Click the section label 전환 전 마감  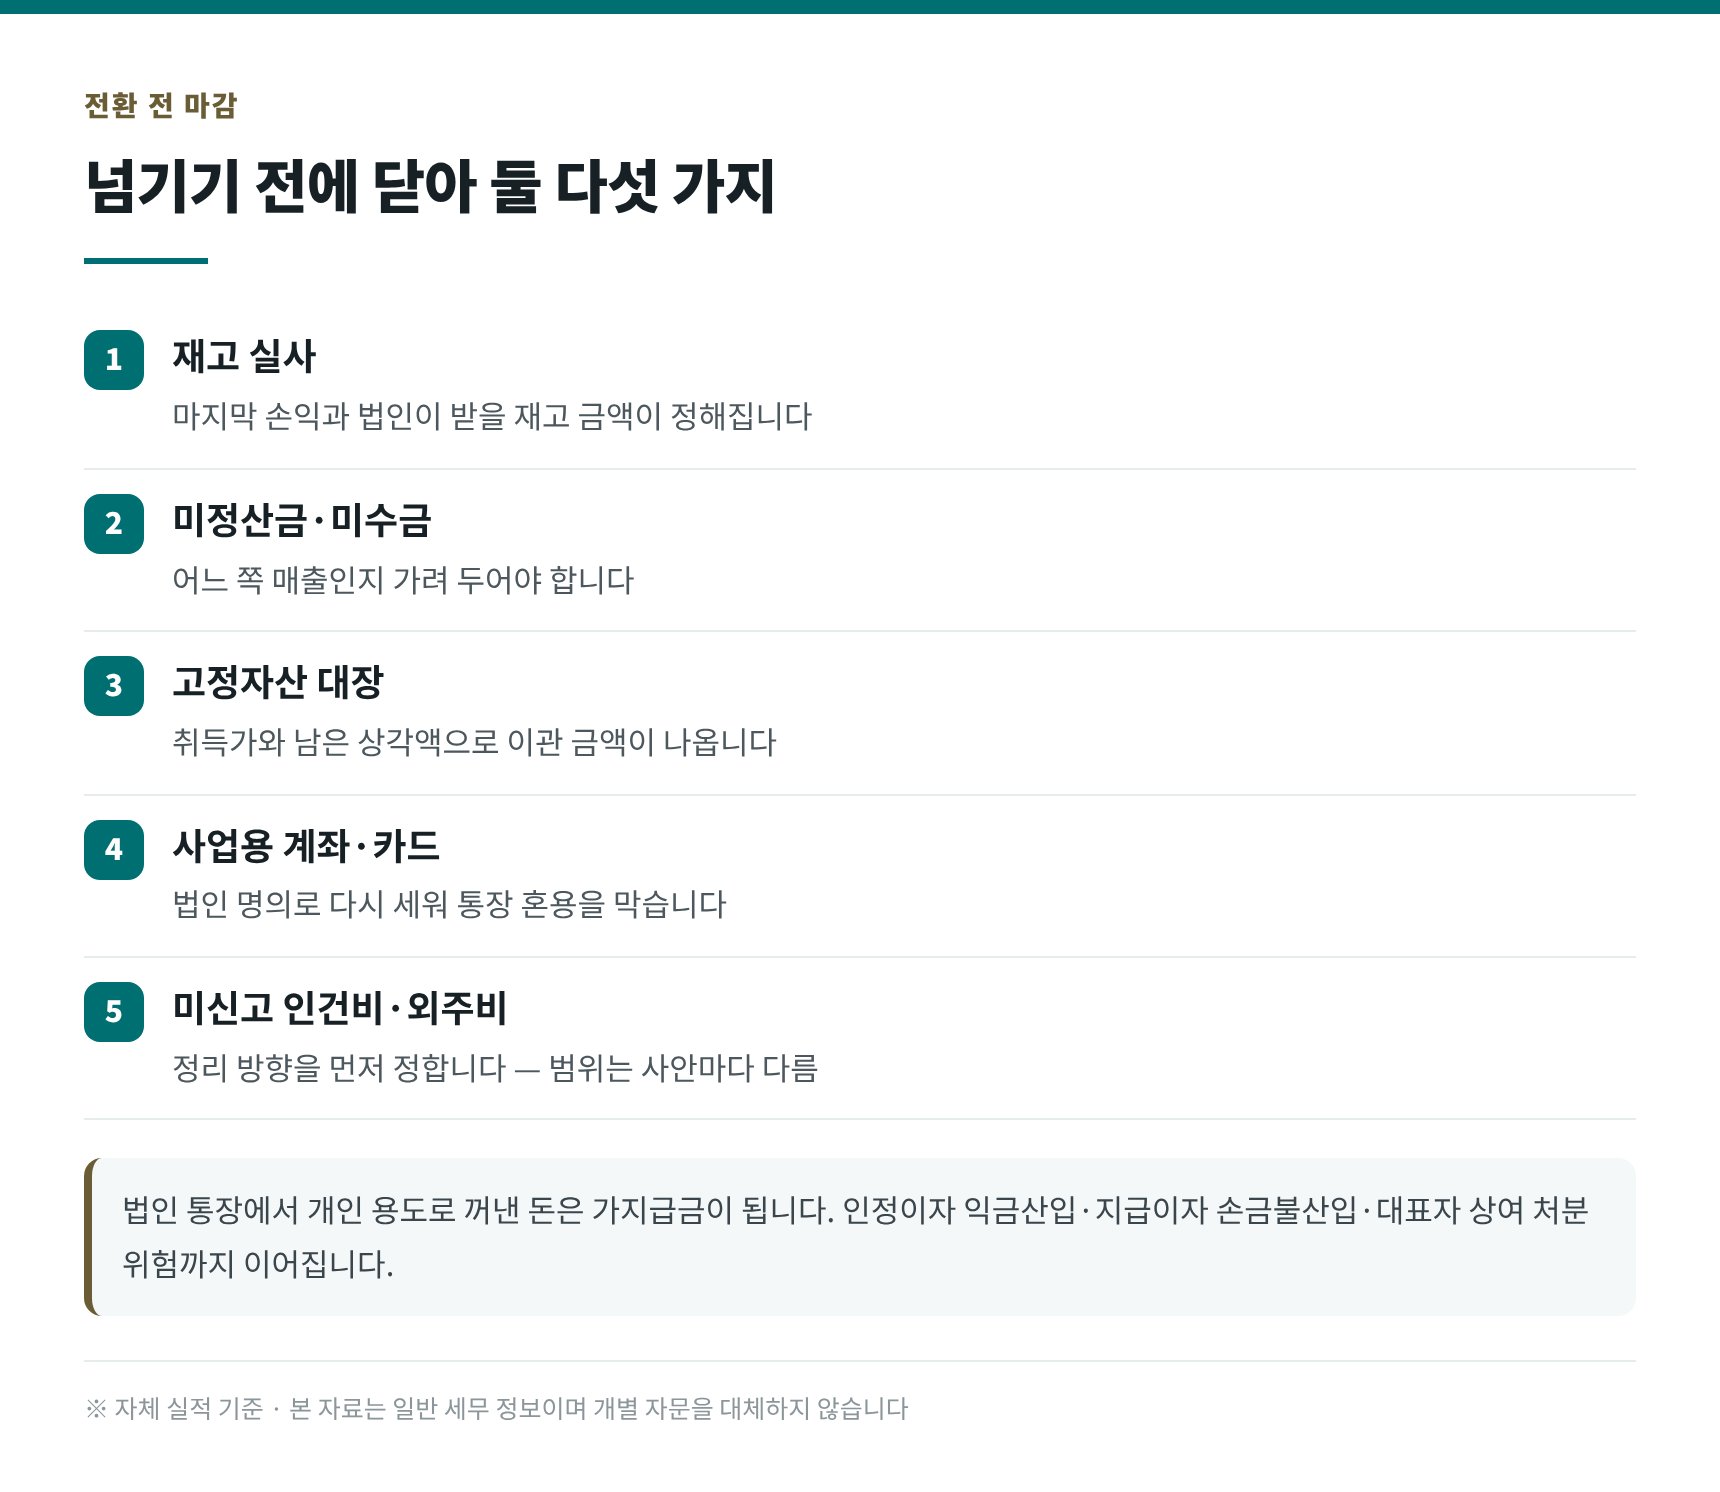pyautogui.click(x=160, y=105)
